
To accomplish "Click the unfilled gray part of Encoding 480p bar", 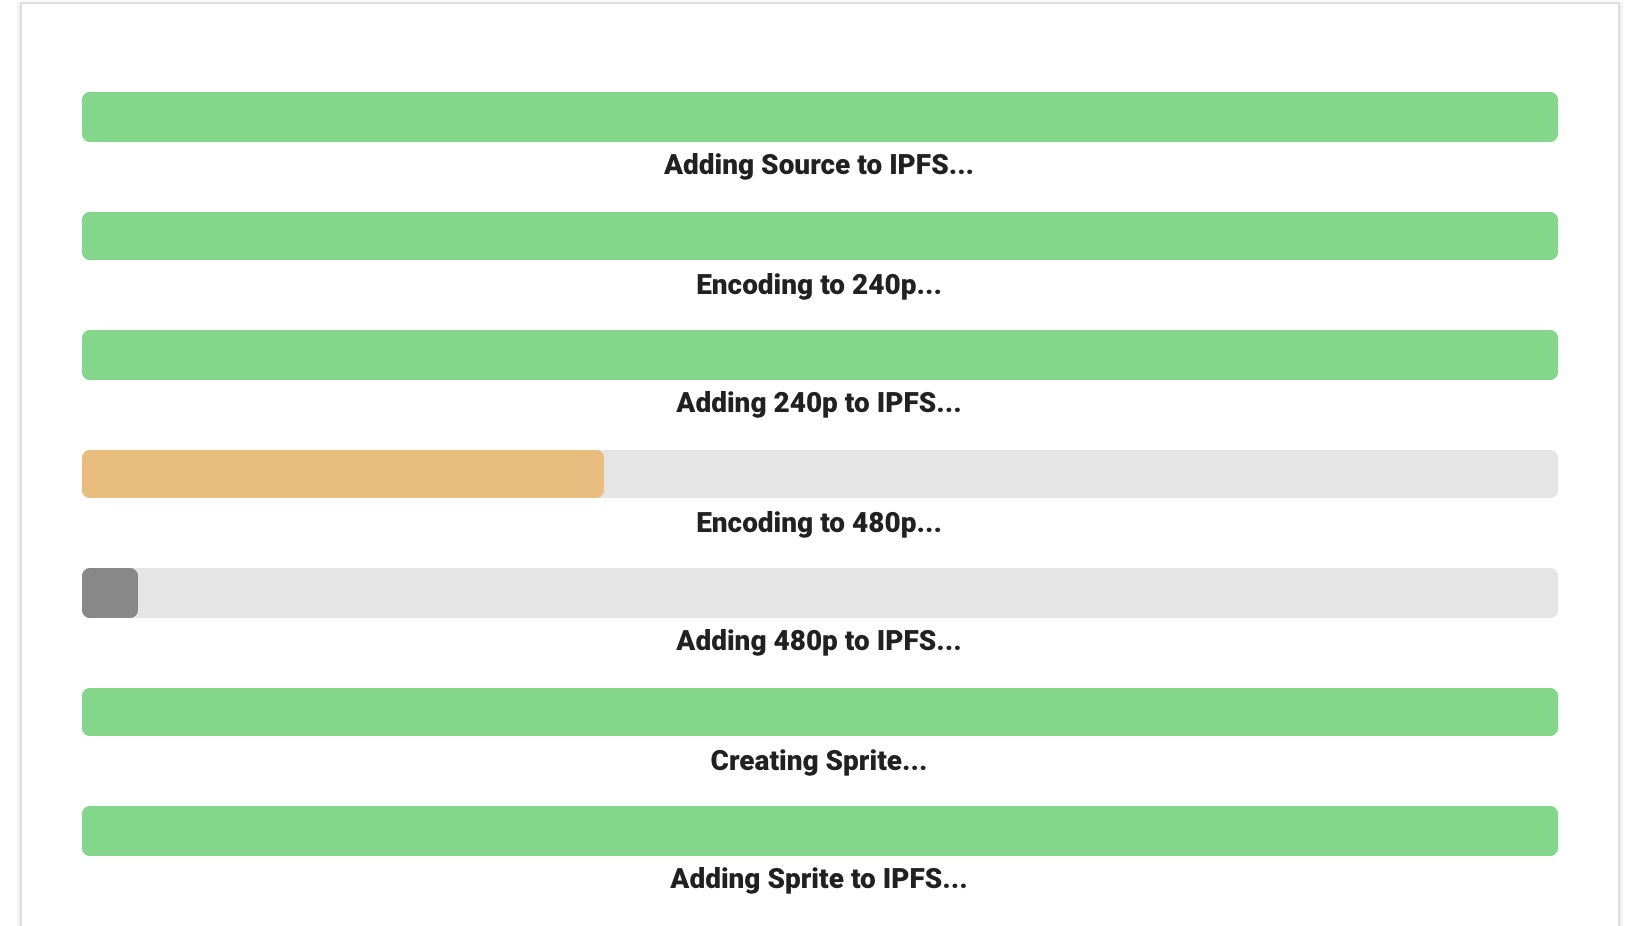I will tap(1080, 474).
